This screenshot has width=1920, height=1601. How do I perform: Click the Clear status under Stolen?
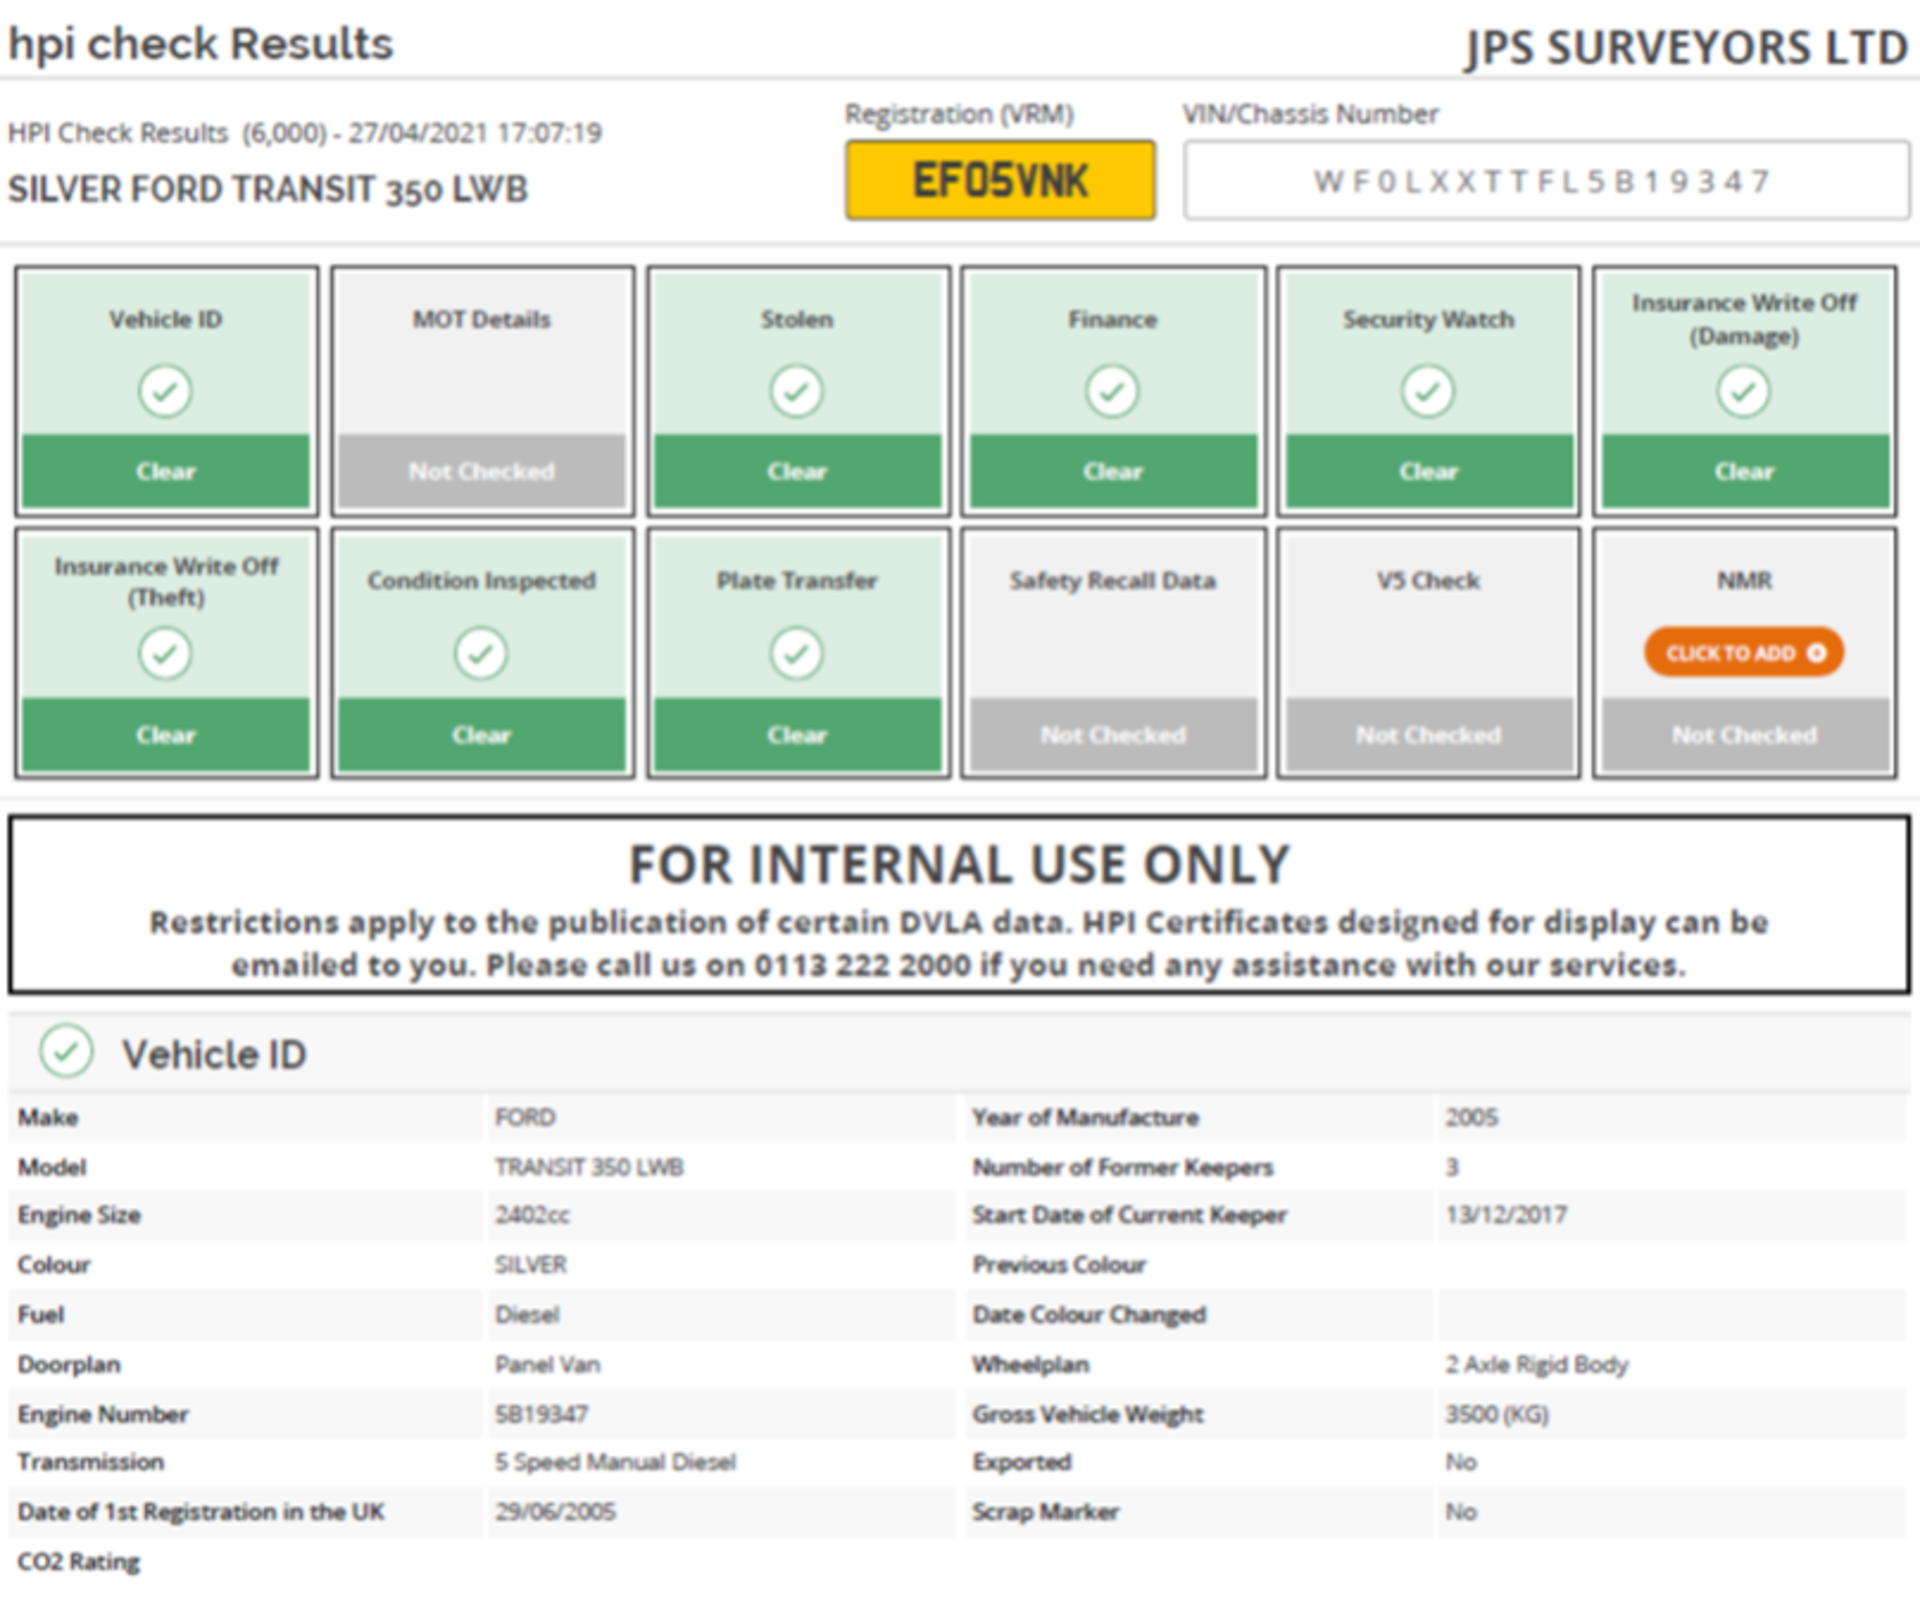[797, 471]
